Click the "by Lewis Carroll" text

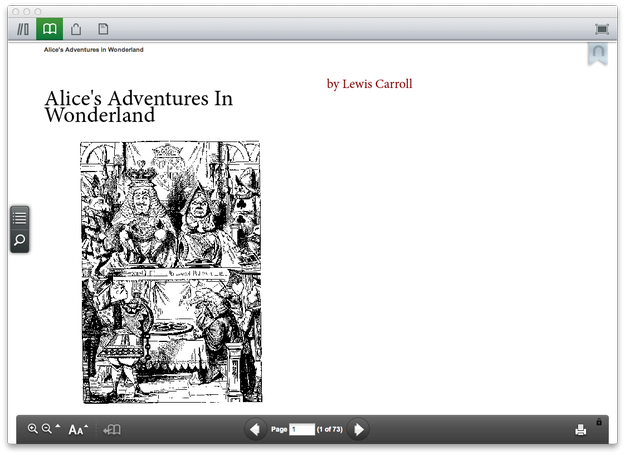369,84
